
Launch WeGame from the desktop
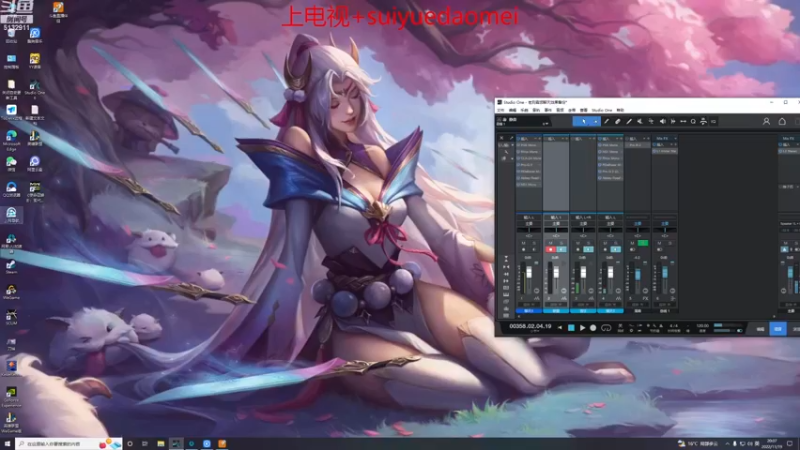click(x=11, y=292)
